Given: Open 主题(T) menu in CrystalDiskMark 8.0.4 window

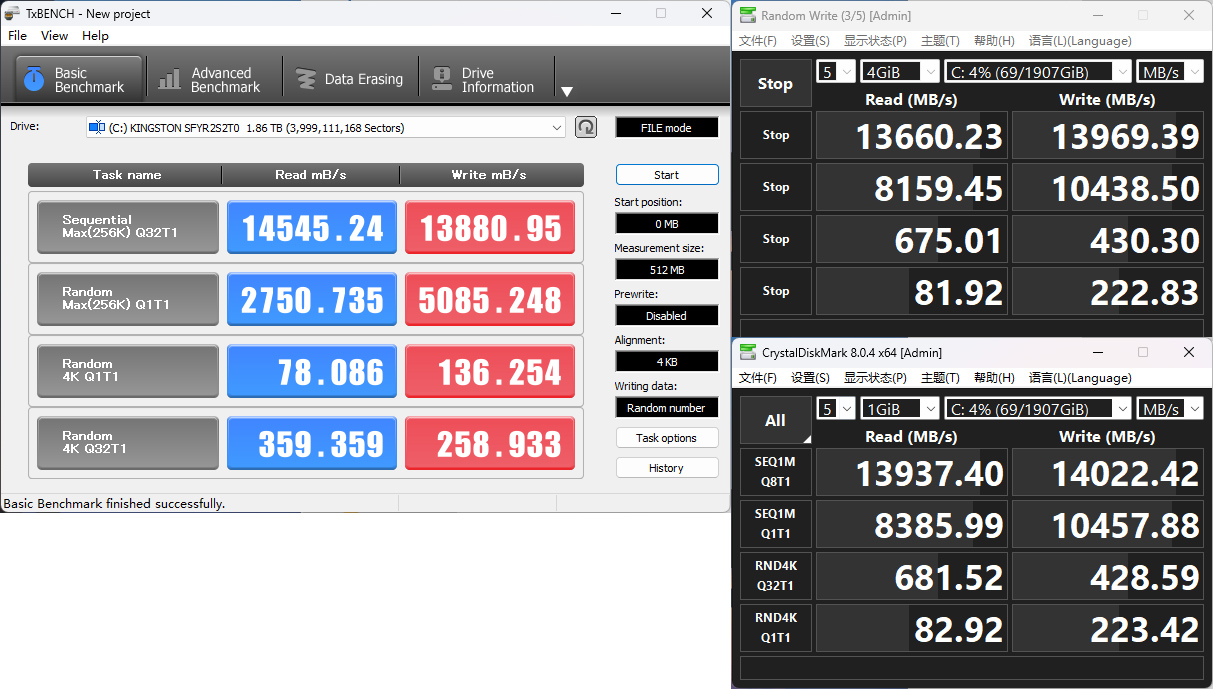Looking at the screenshot, I should tap(940, 378).
